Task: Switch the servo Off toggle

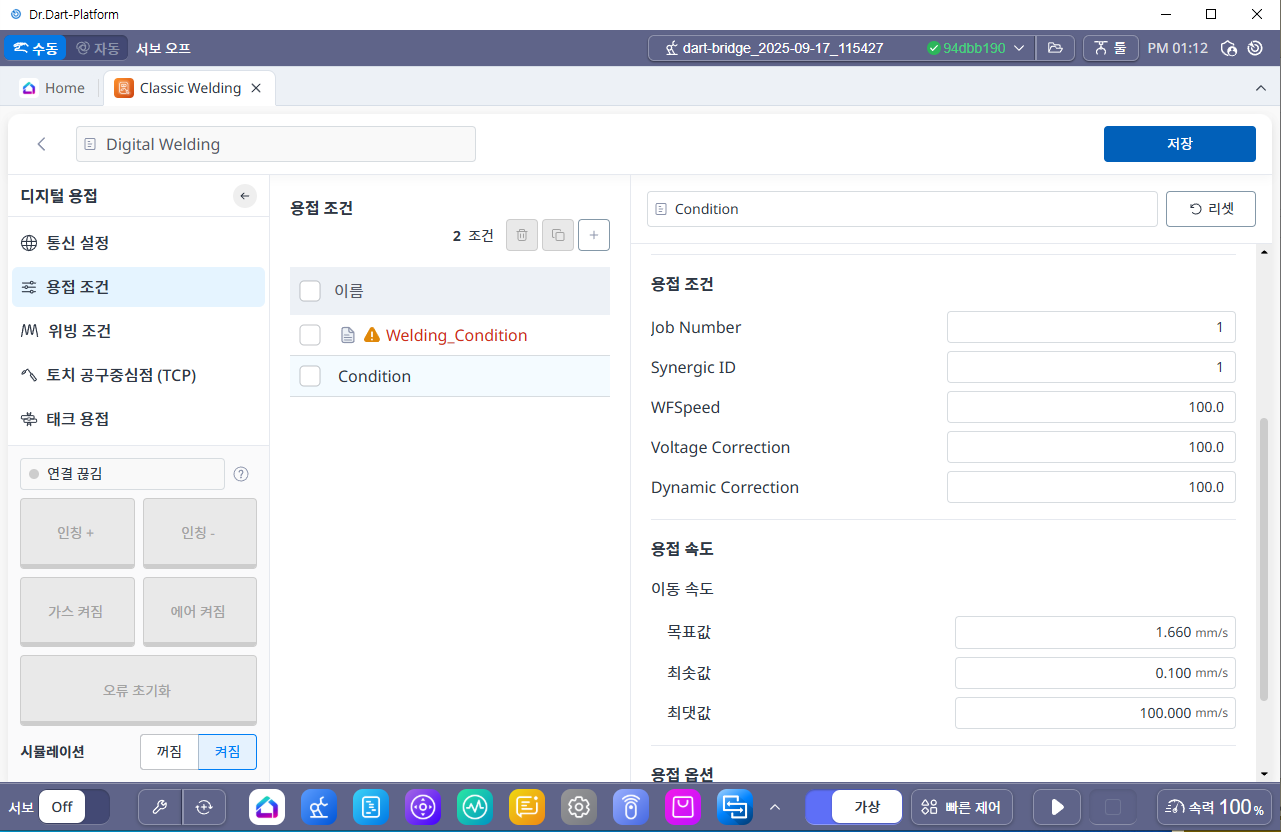Action: pos(74,807)
